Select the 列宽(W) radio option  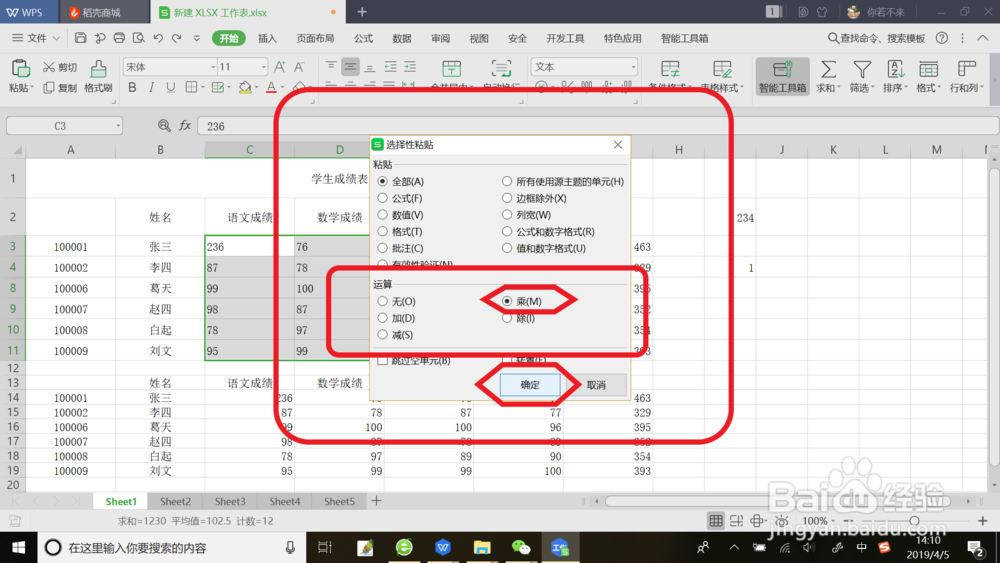[x=507, y=215]
